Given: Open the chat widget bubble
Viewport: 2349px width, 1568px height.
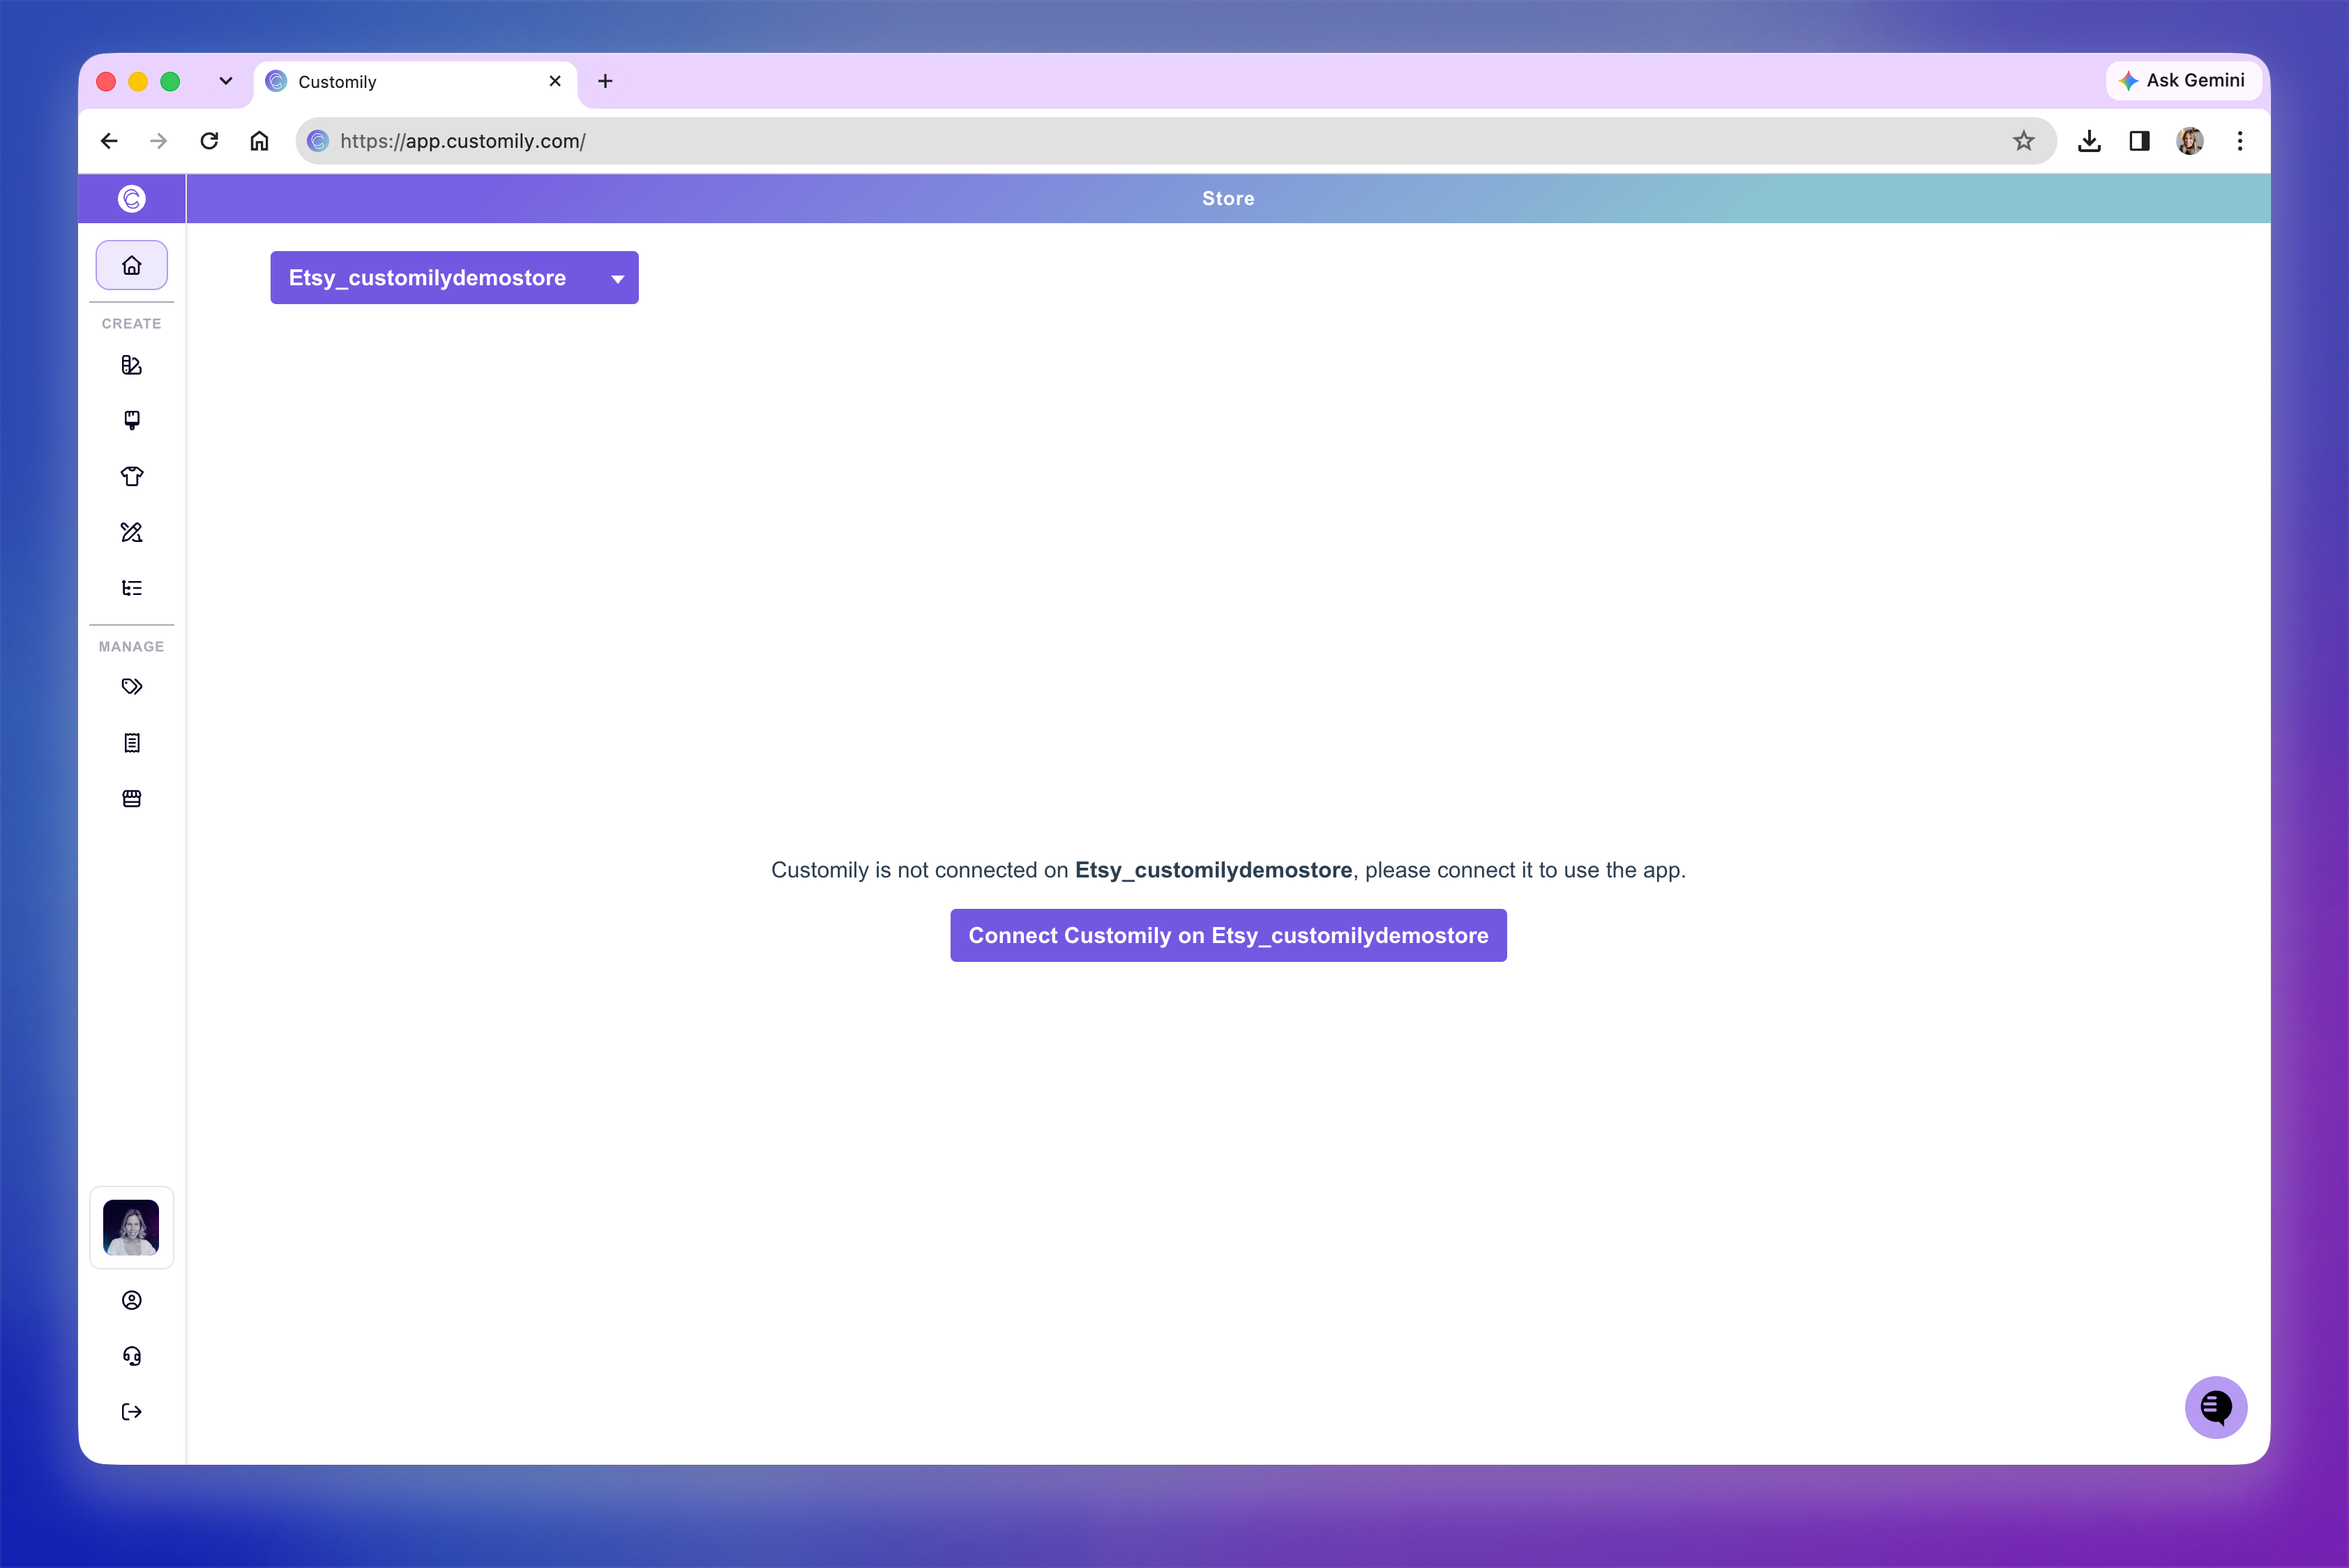Looking at the screenshot, I should pos(2216,1407).
